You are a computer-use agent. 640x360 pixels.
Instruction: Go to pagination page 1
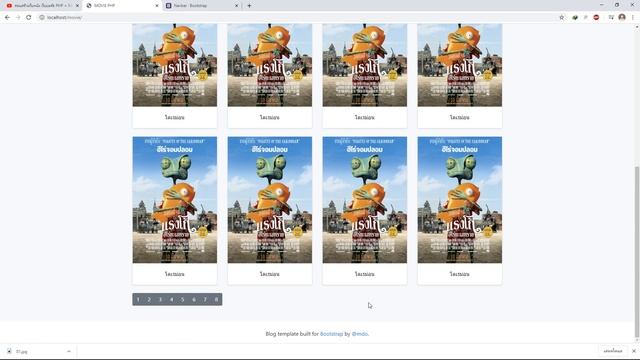(138, 300)
